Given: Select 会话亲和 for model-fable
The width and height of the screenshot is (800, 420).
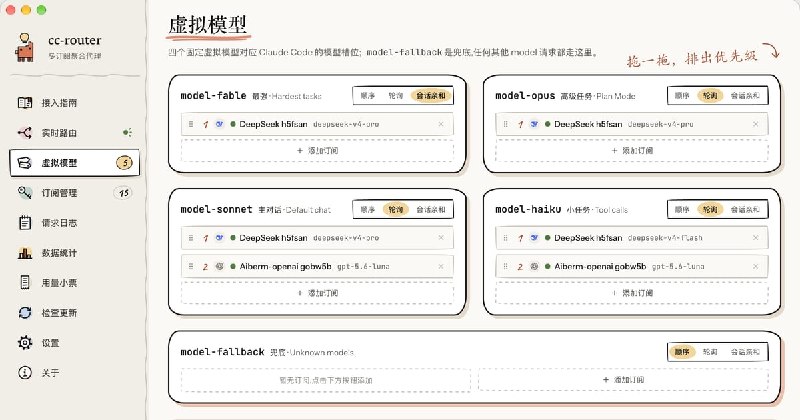Looking at the screenshot, I should point(431,96).
